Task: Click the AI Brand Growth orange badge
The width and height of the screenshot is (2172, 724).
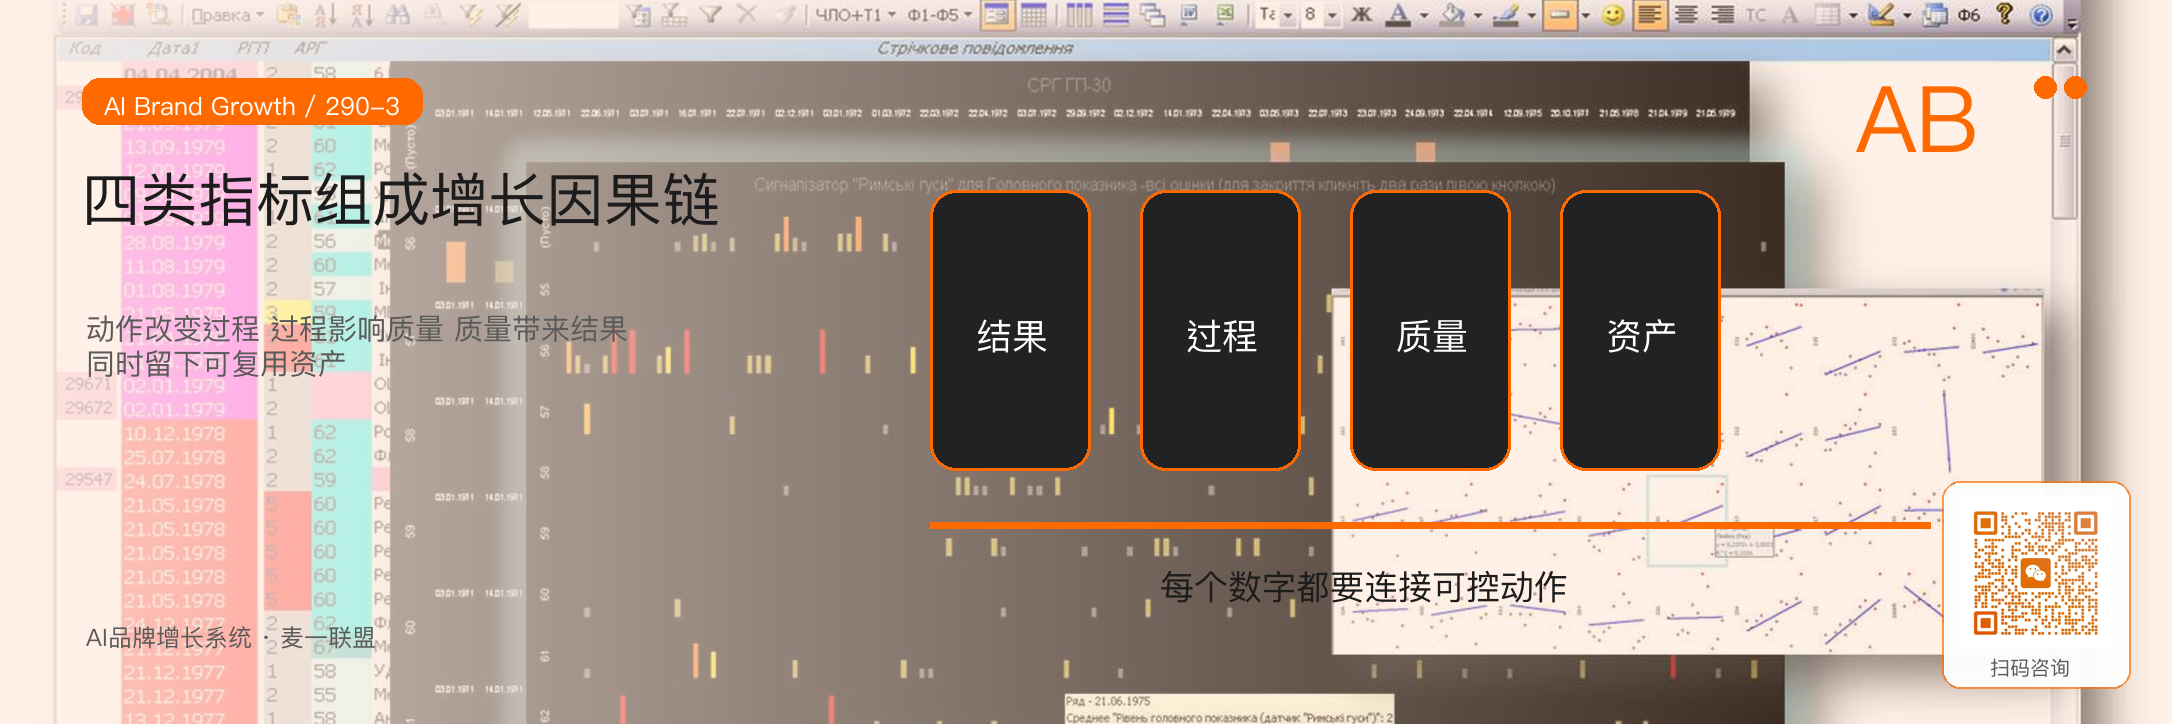Action: click(x=252, y=104)
